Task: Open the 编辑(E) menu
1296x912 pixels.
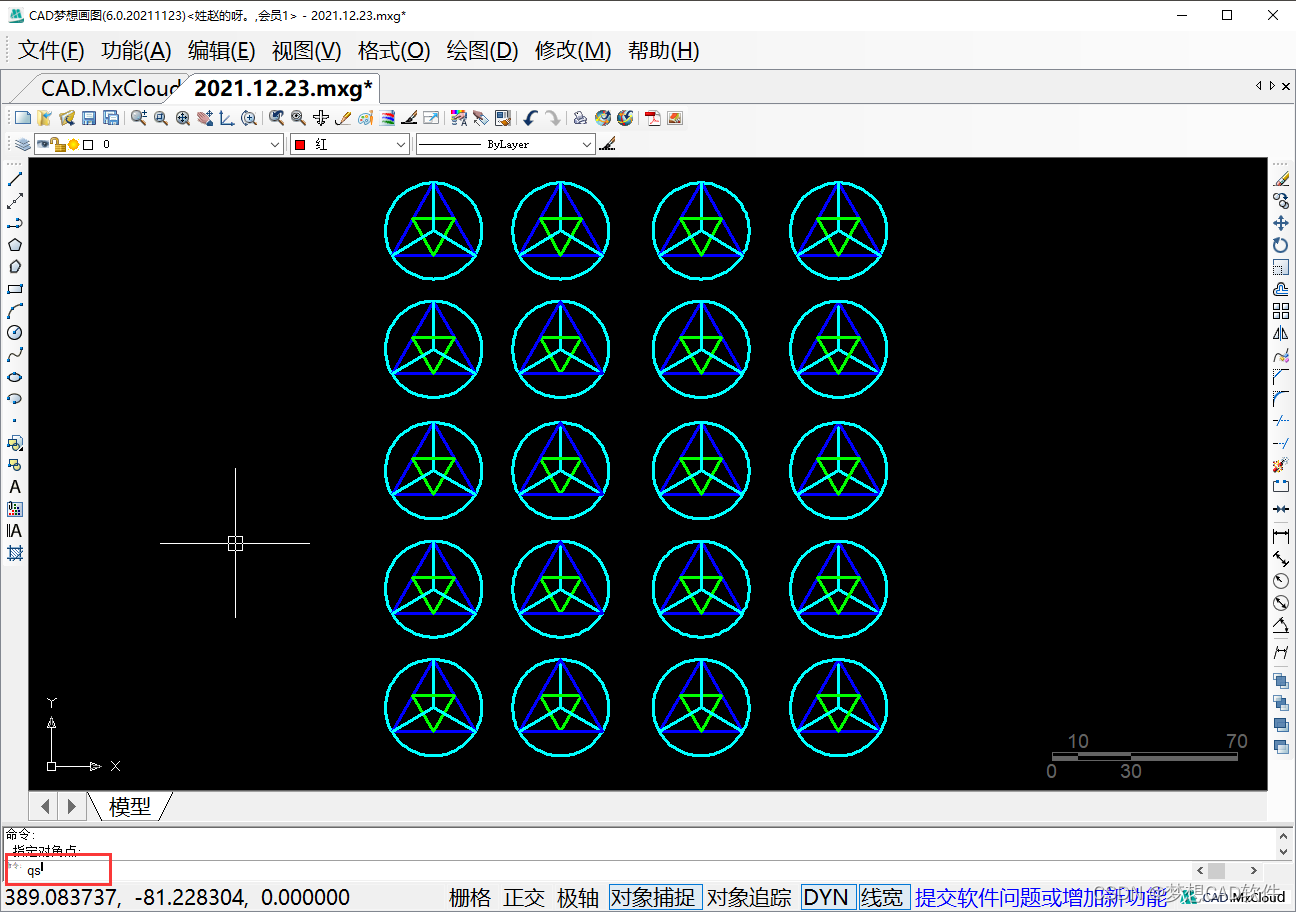Action: pos(222,50)
